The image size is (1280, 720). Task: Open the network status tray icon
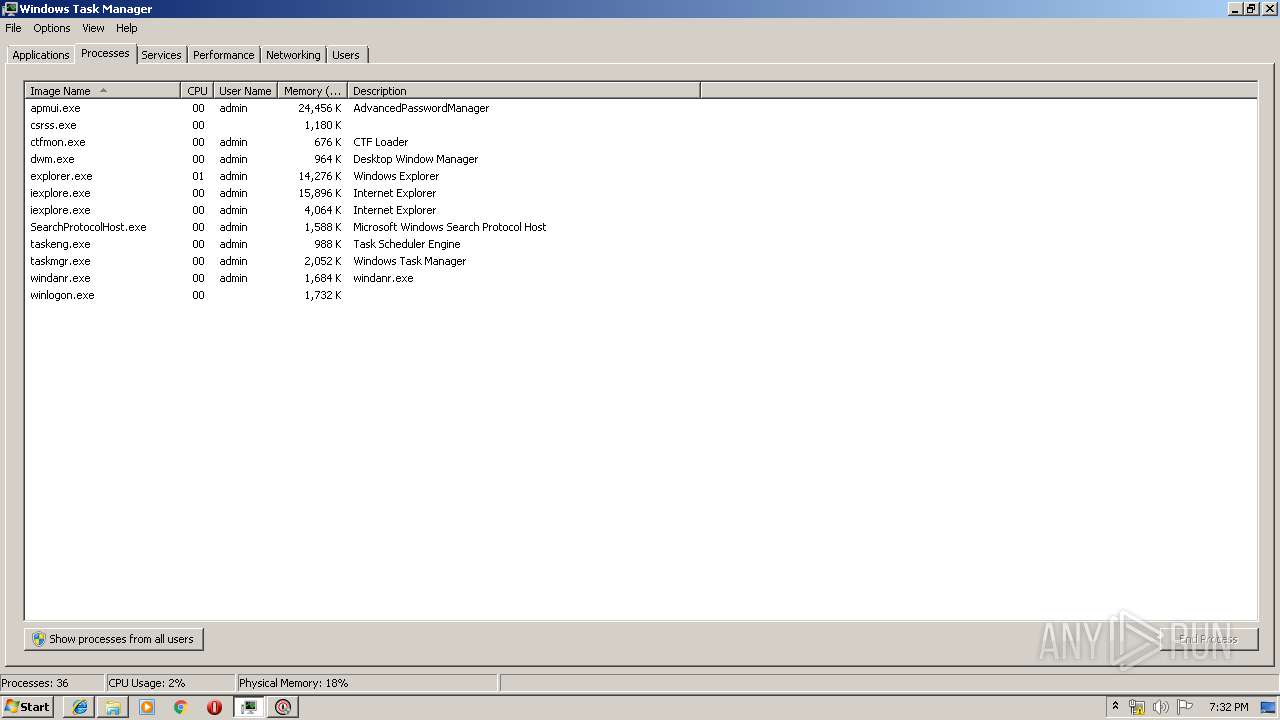[x=1136, y=707]
